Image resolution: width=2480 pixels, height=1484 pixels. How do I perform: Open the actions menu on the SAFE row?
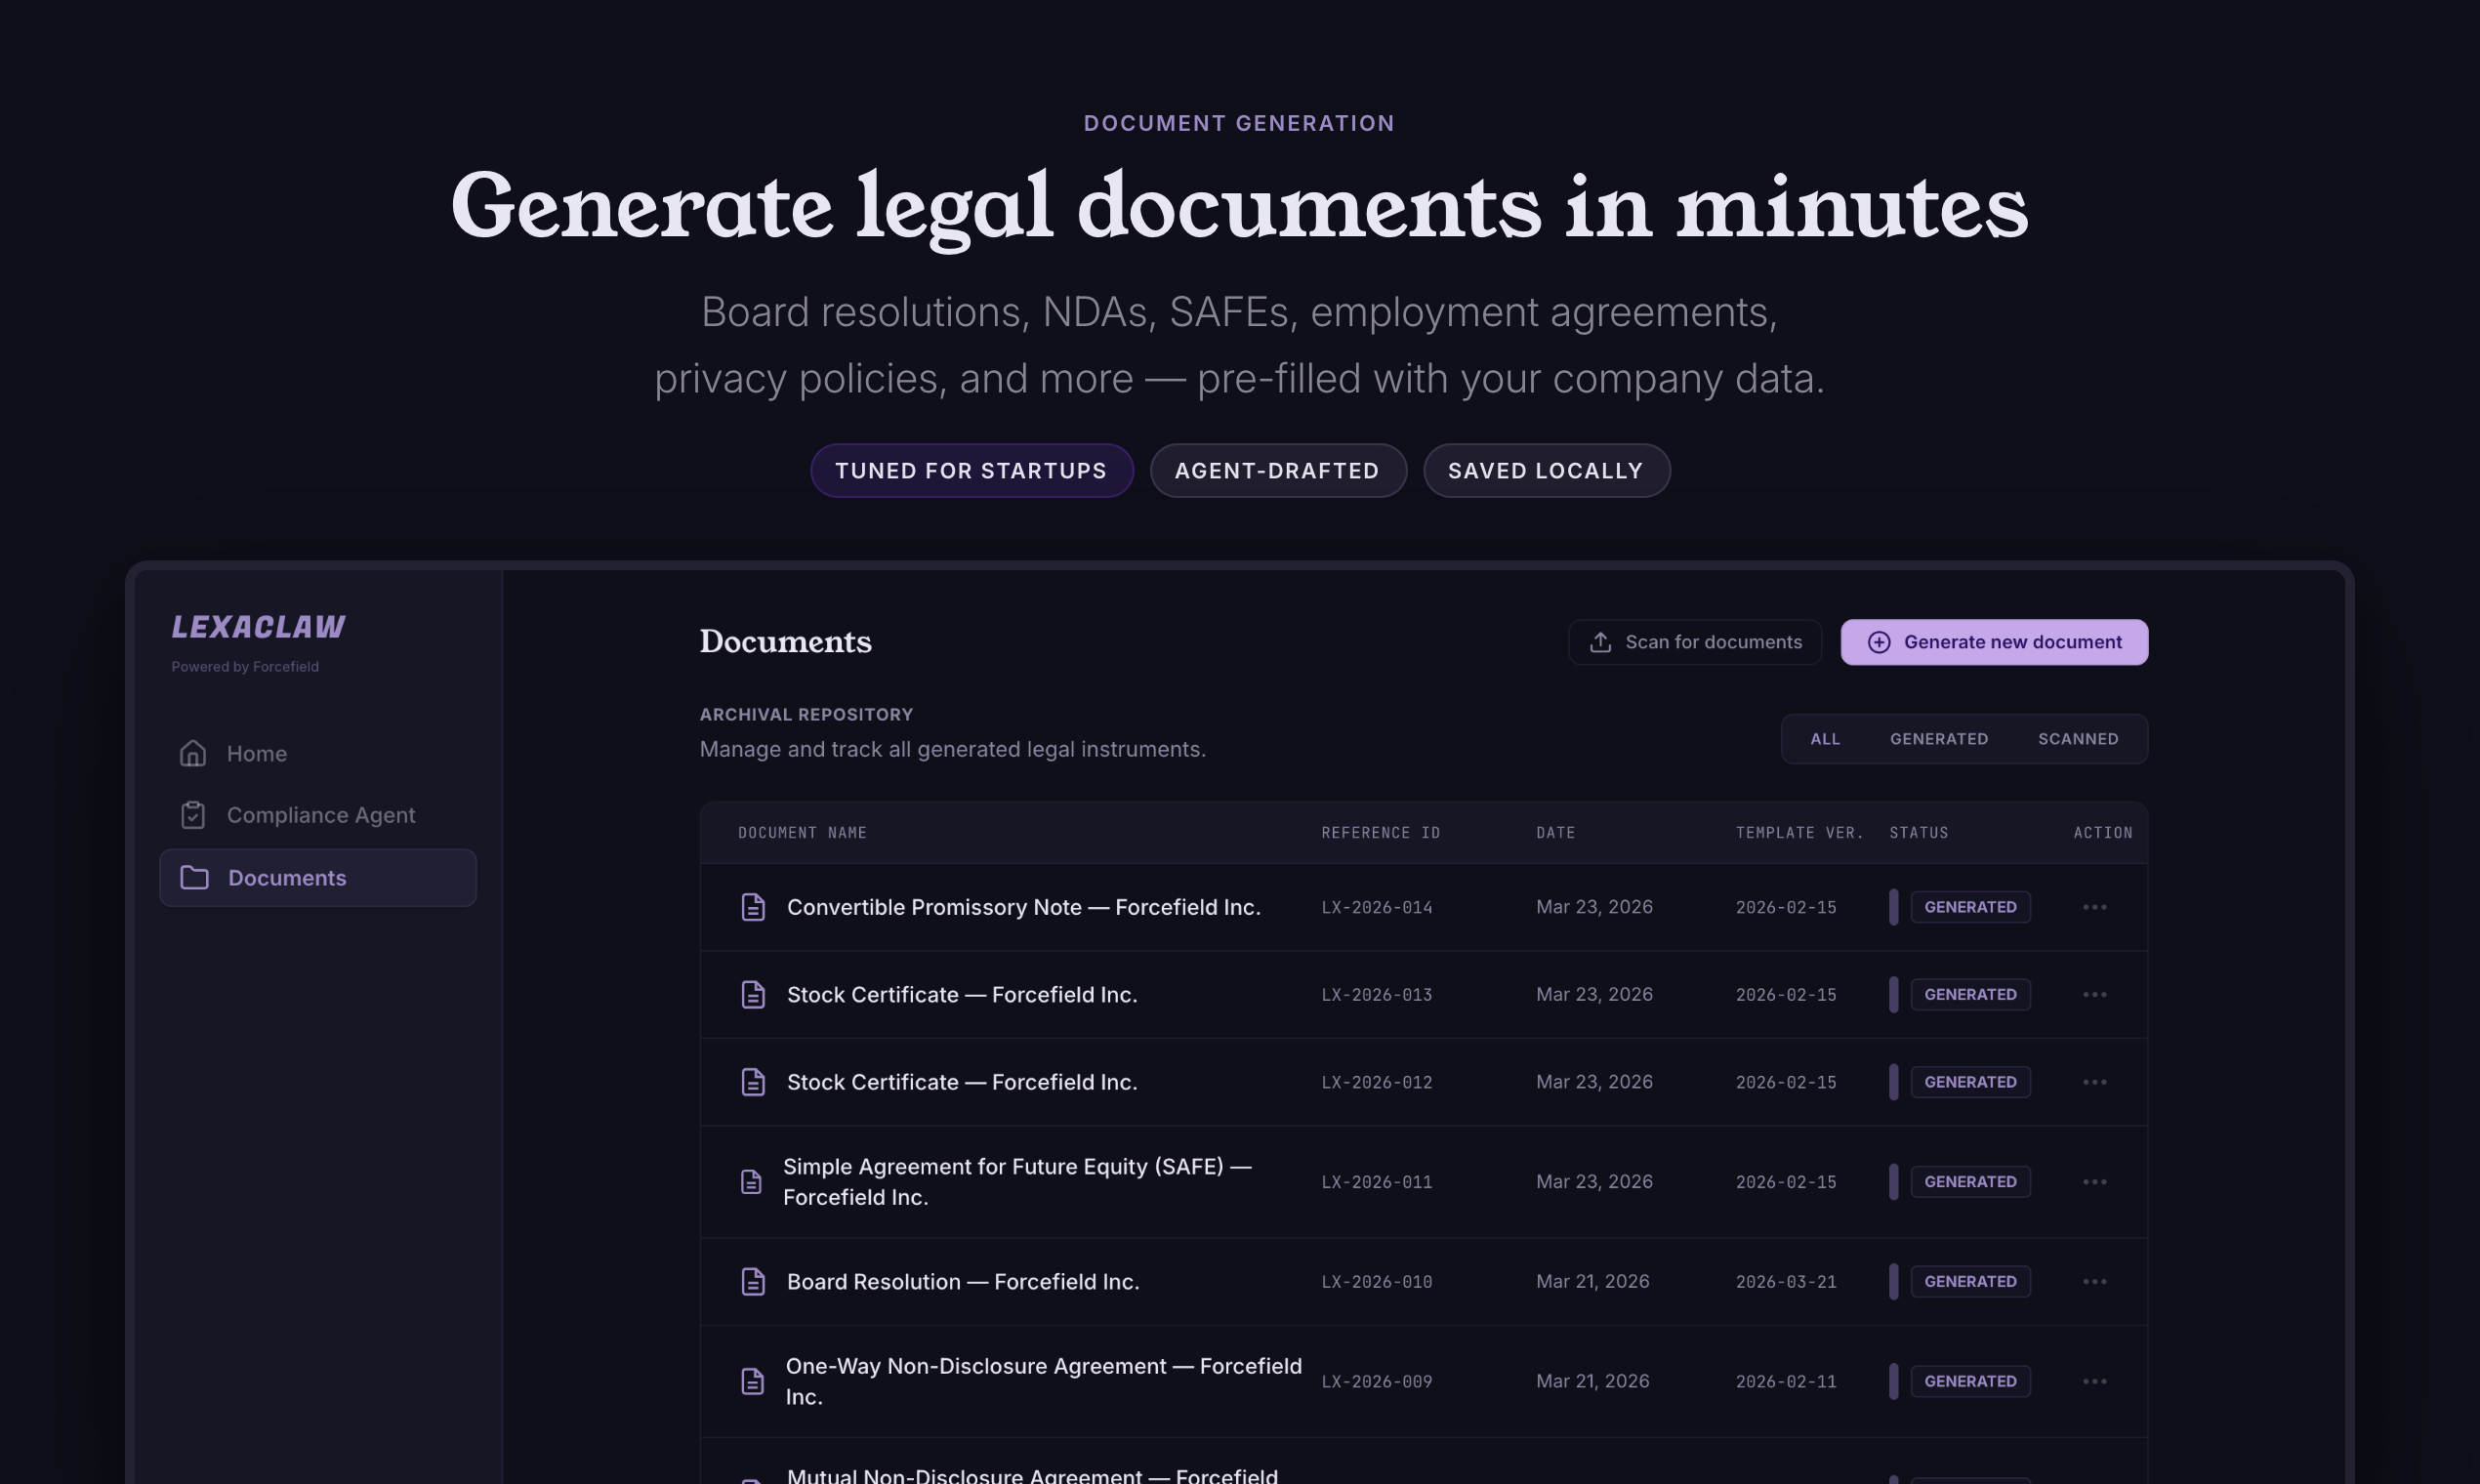(x=2096, y=1181)
